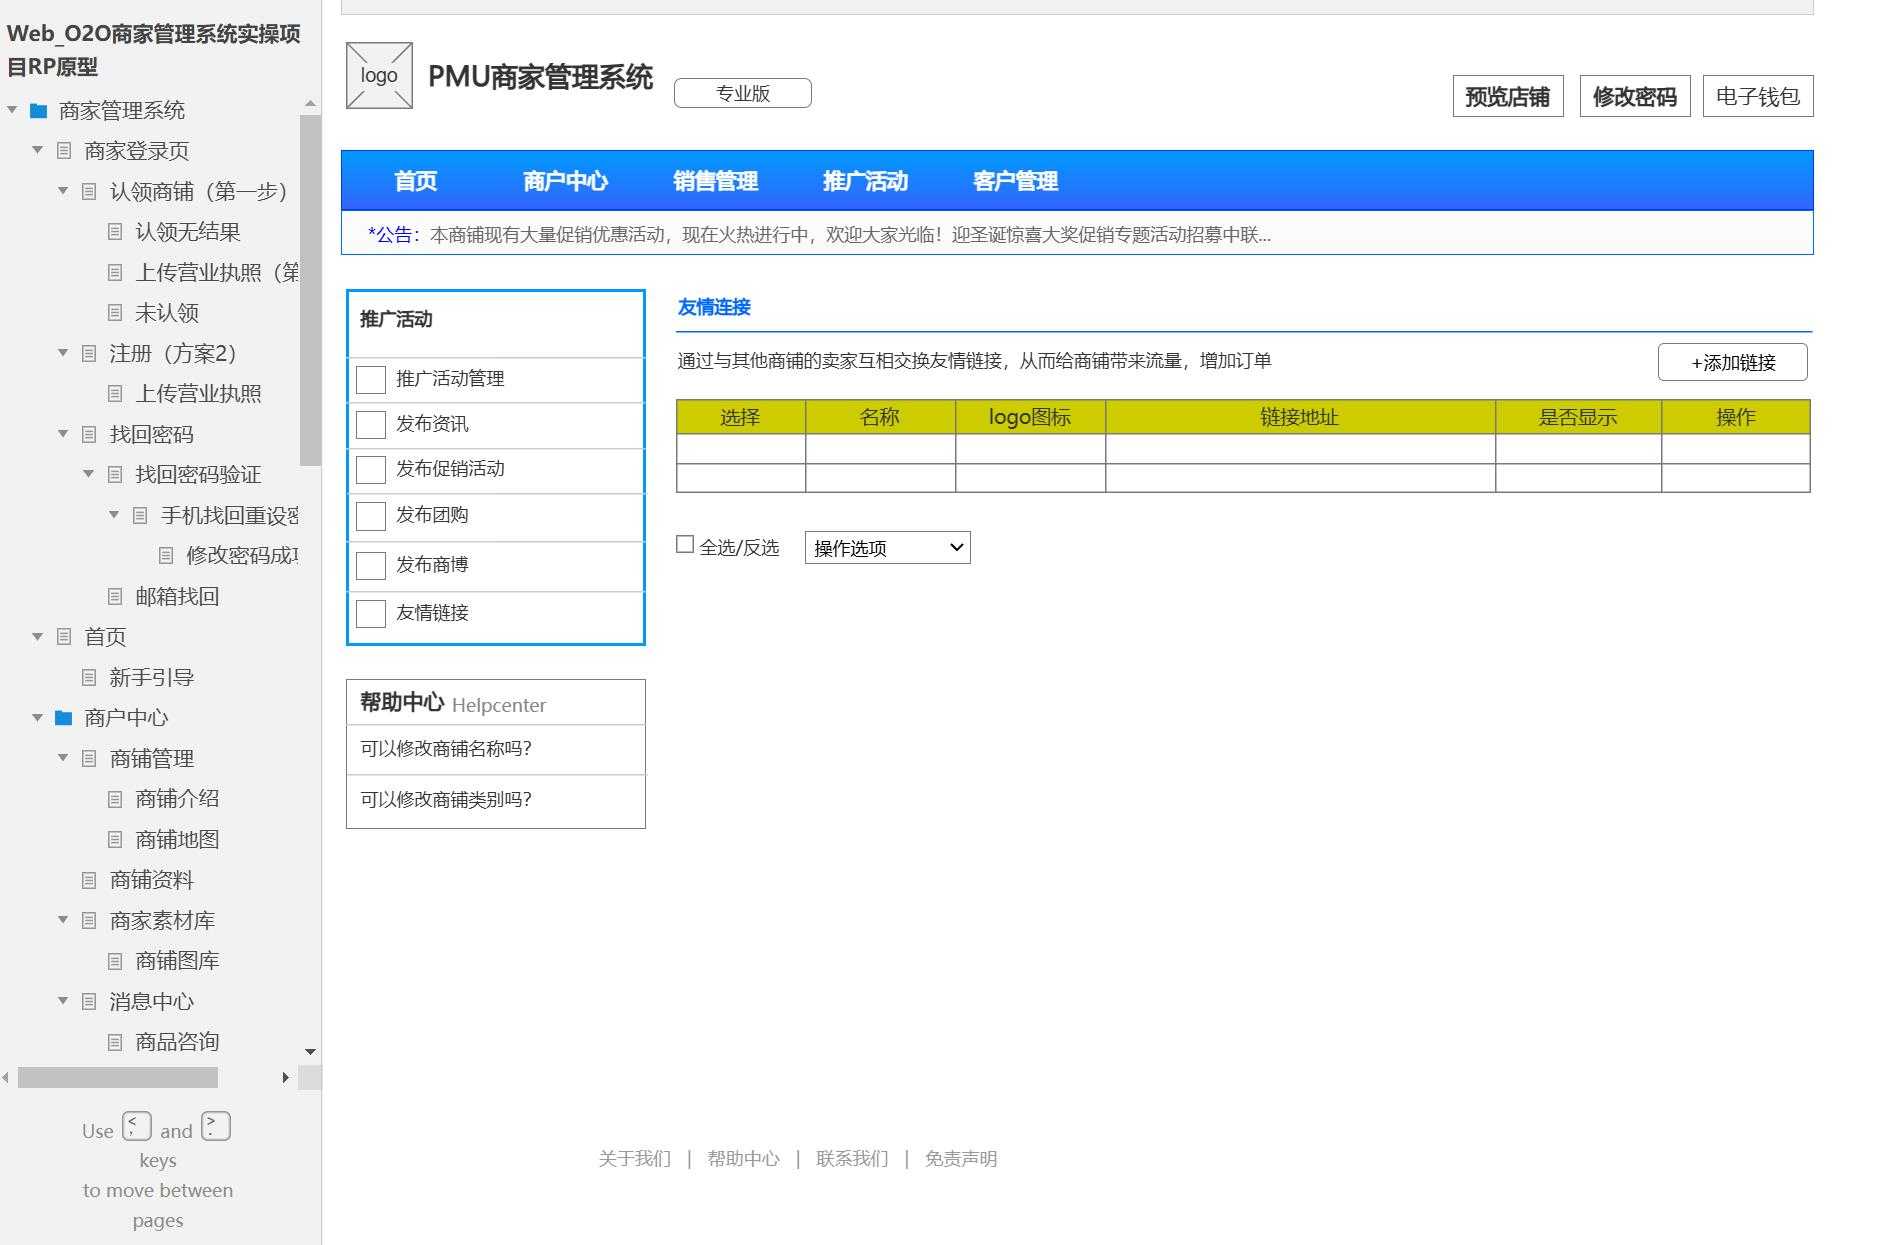
Task: Collapse the 商家素材库 tree node
Action: tap(63, 920)
